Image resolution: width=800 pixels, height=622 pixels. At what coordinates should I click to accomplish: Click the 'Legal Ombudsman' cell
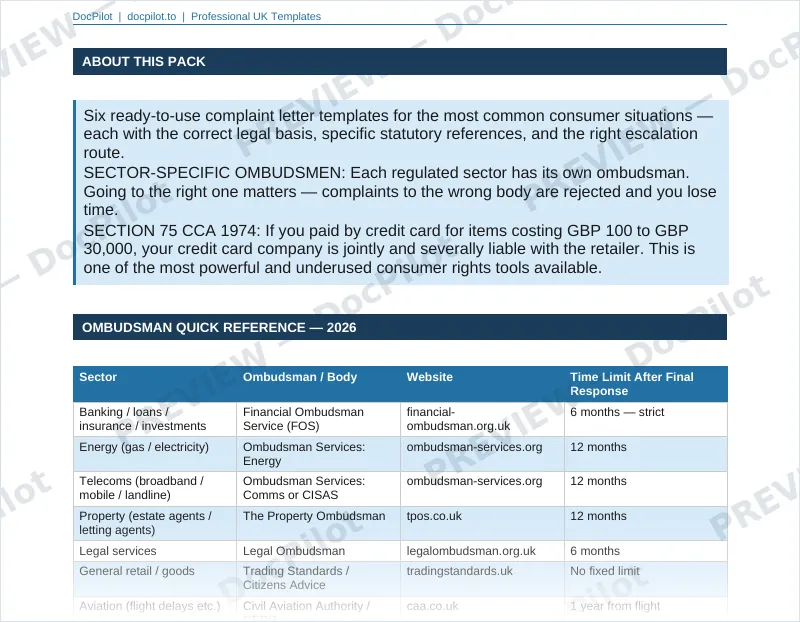coord(318,551)
